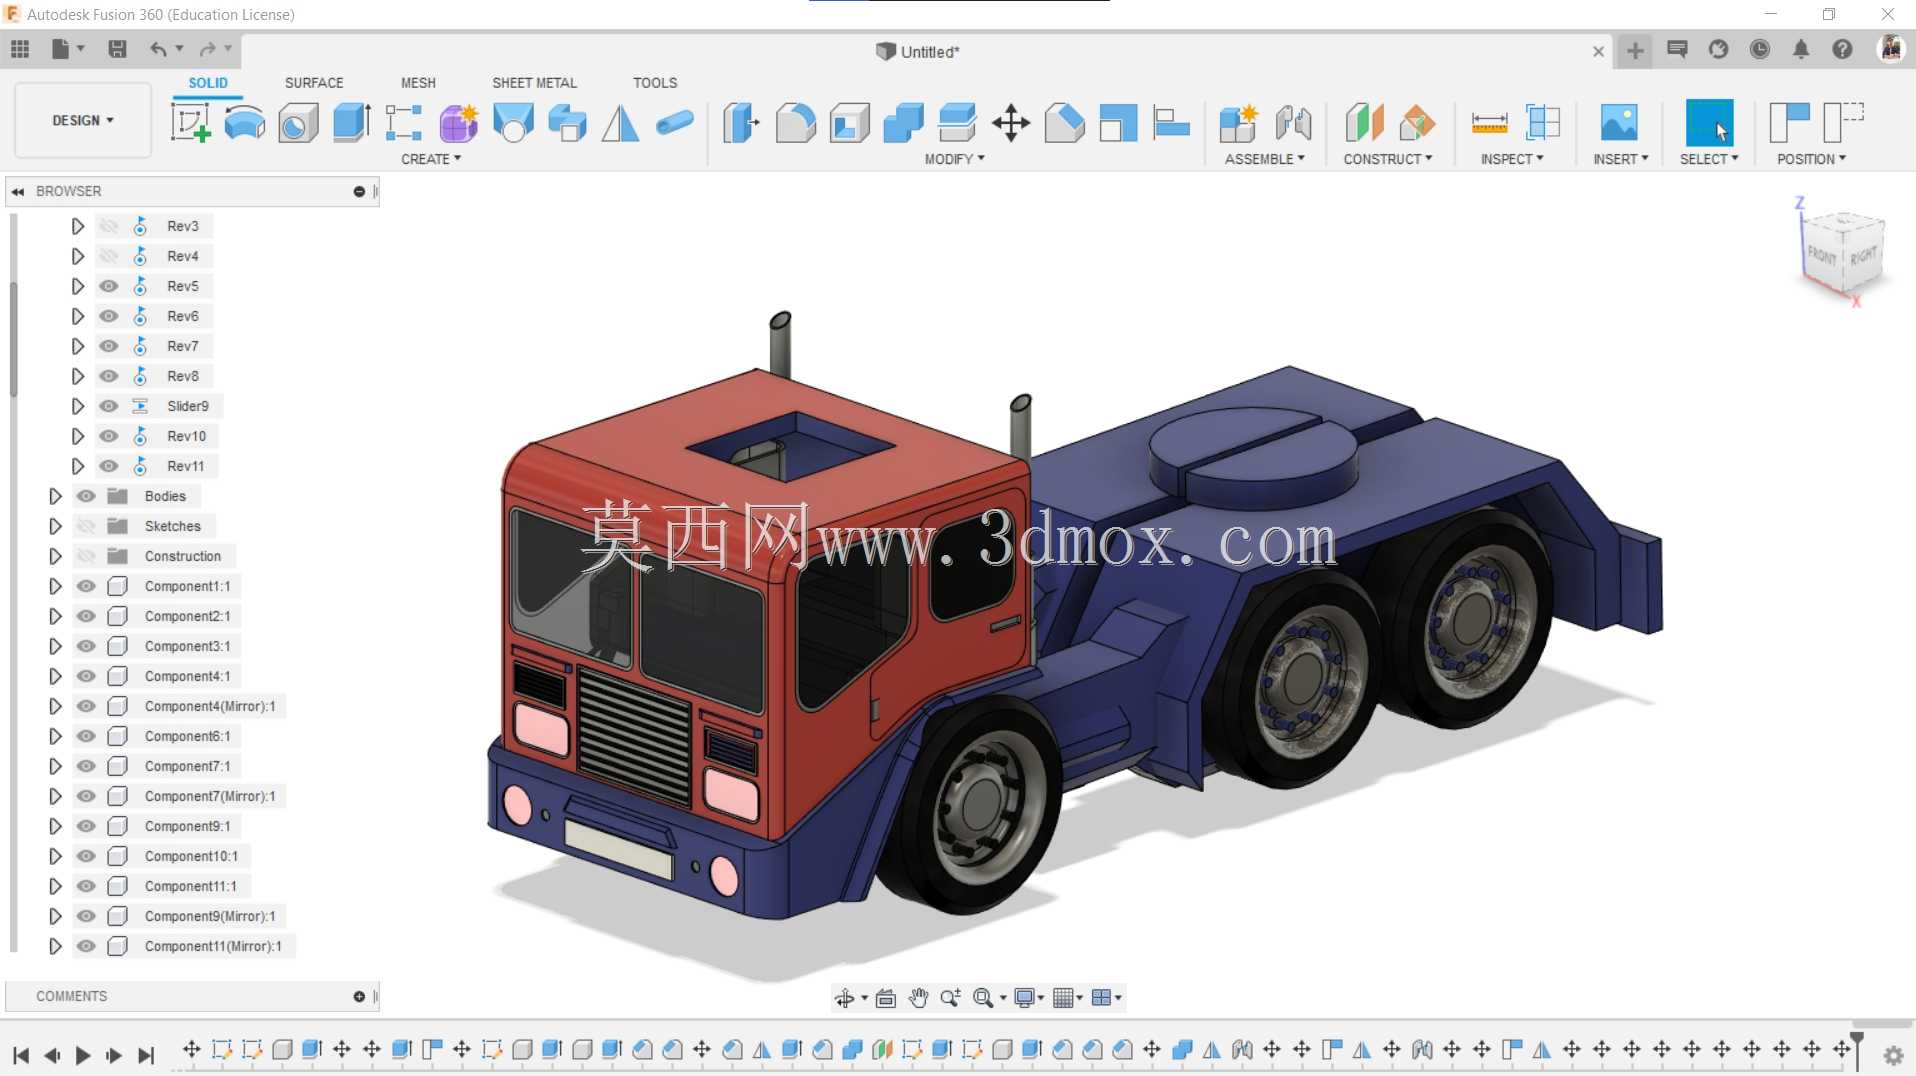Hide Component1:1 with its eye icon
1916x1076 pixels.
[86, 586]
